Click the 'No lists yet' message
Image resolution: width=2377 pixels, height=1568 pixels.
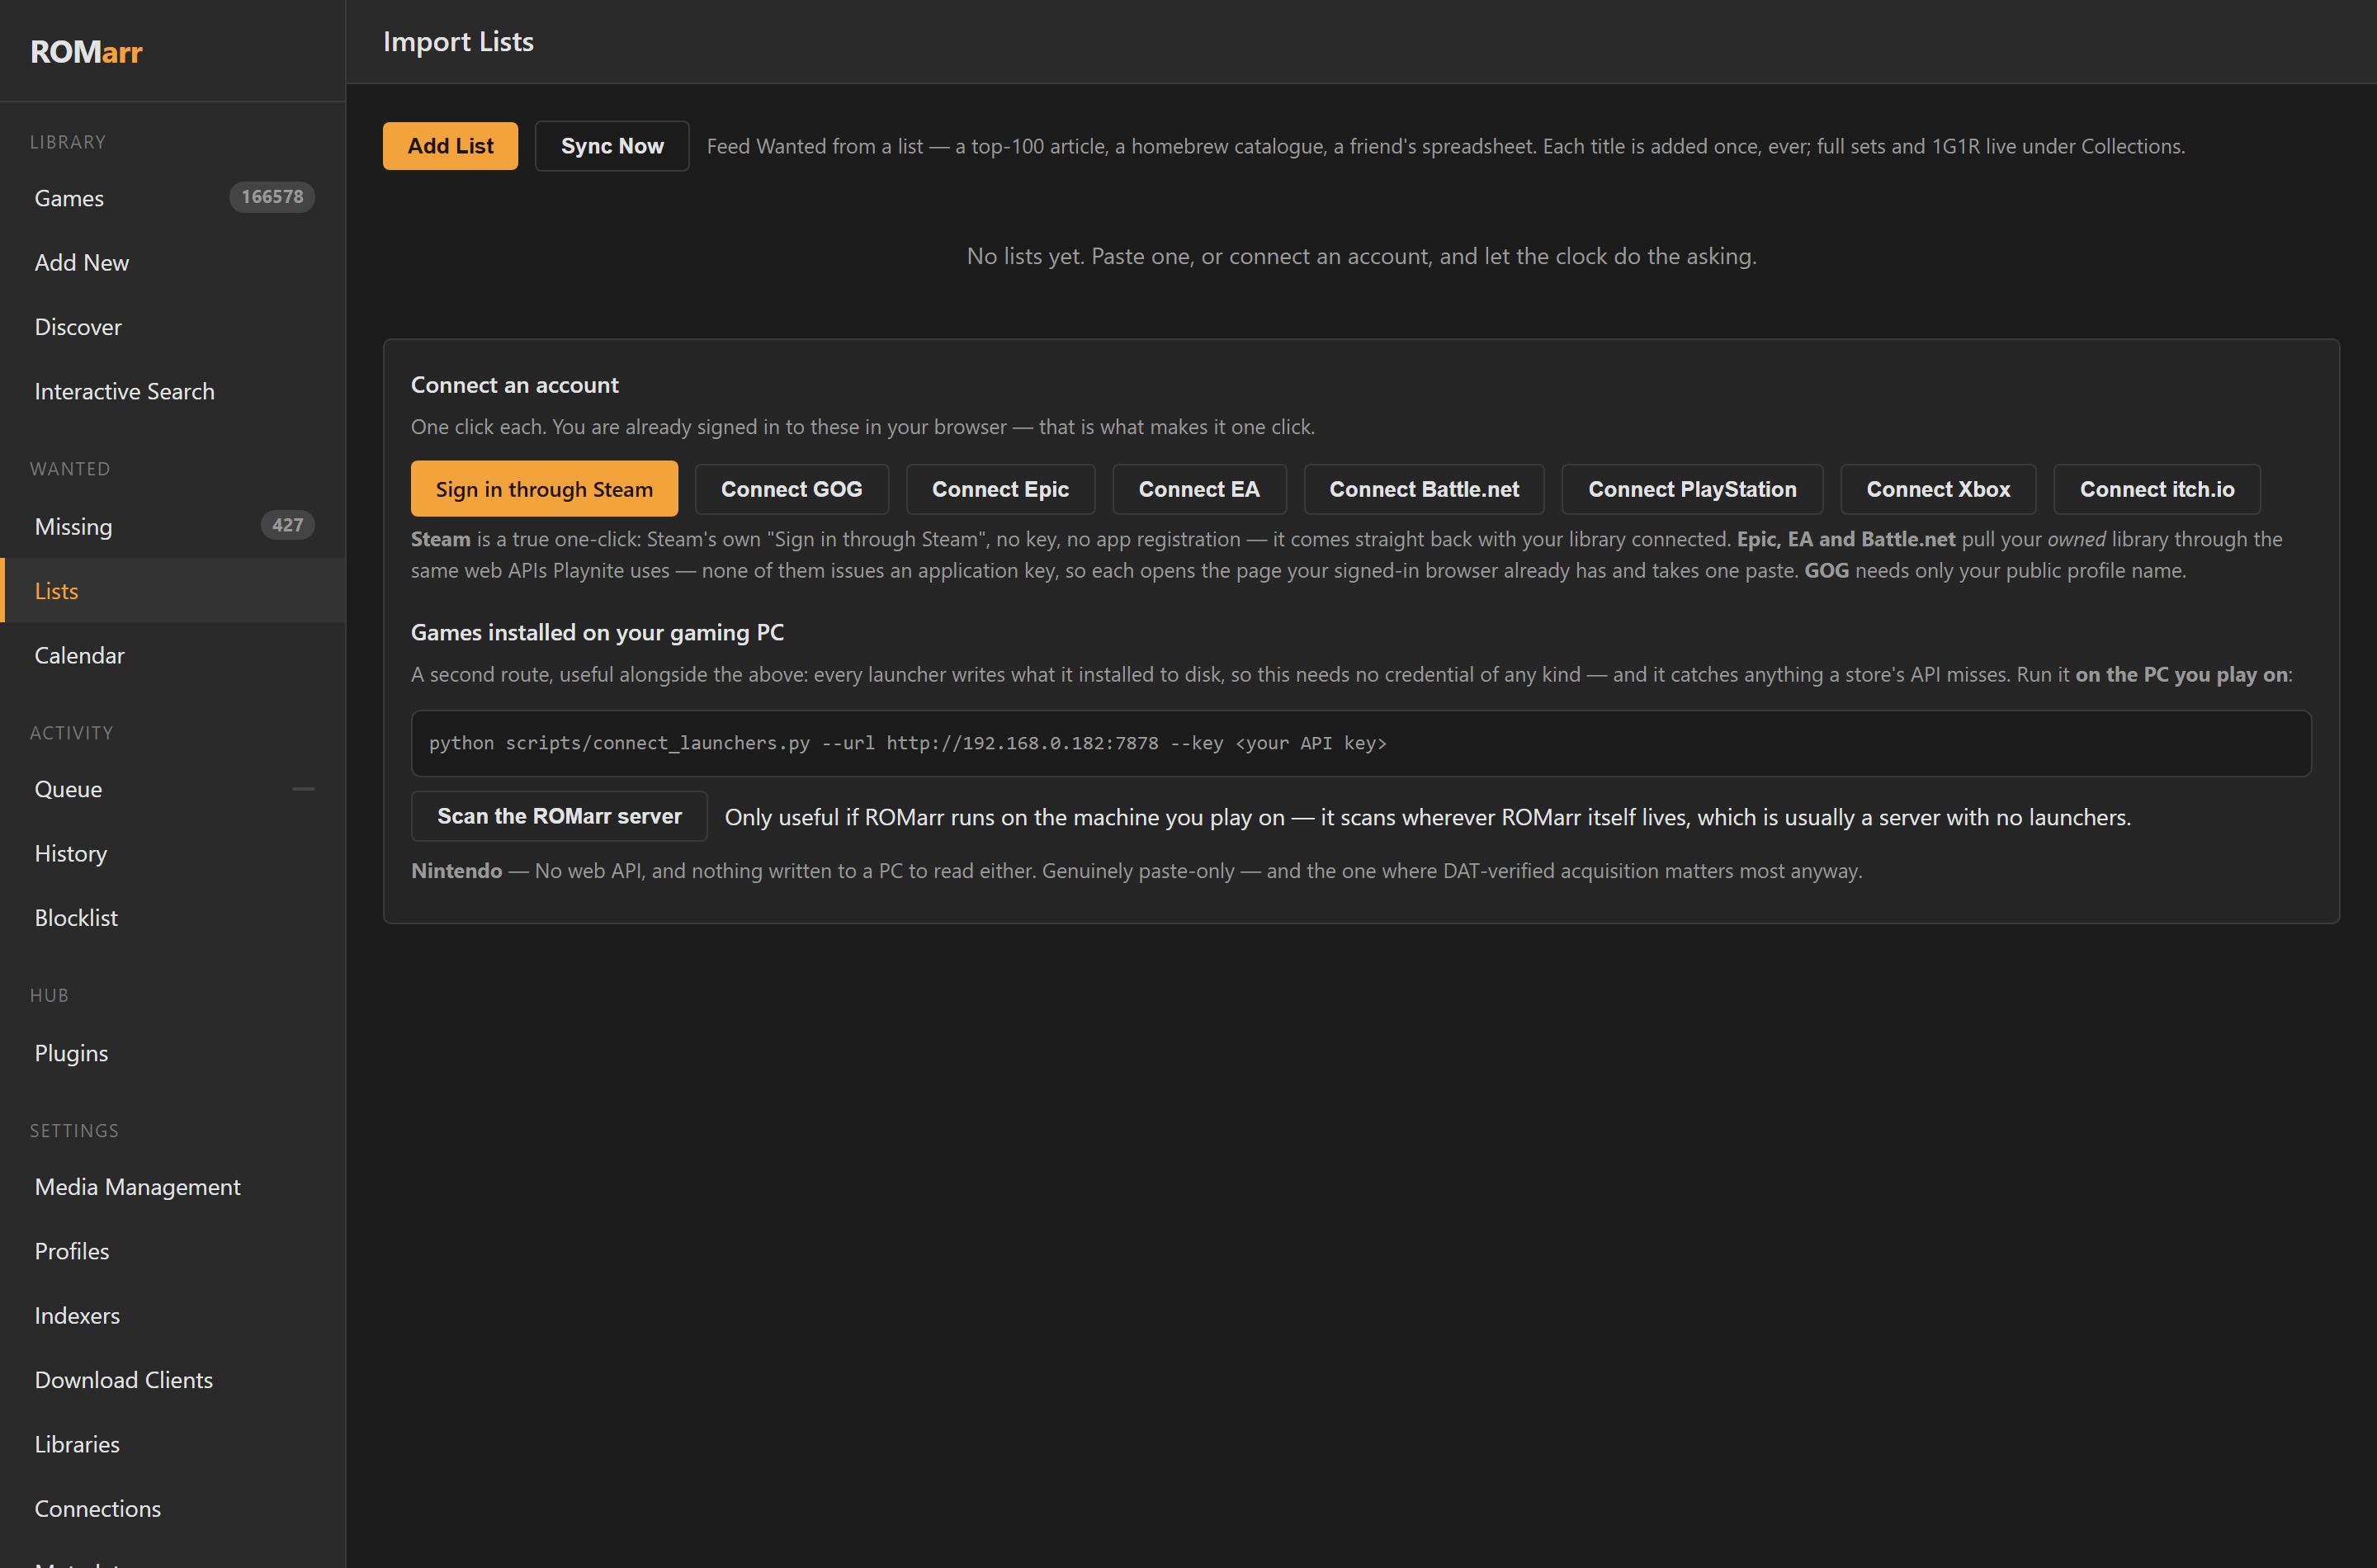click(x=1361, y=256)
